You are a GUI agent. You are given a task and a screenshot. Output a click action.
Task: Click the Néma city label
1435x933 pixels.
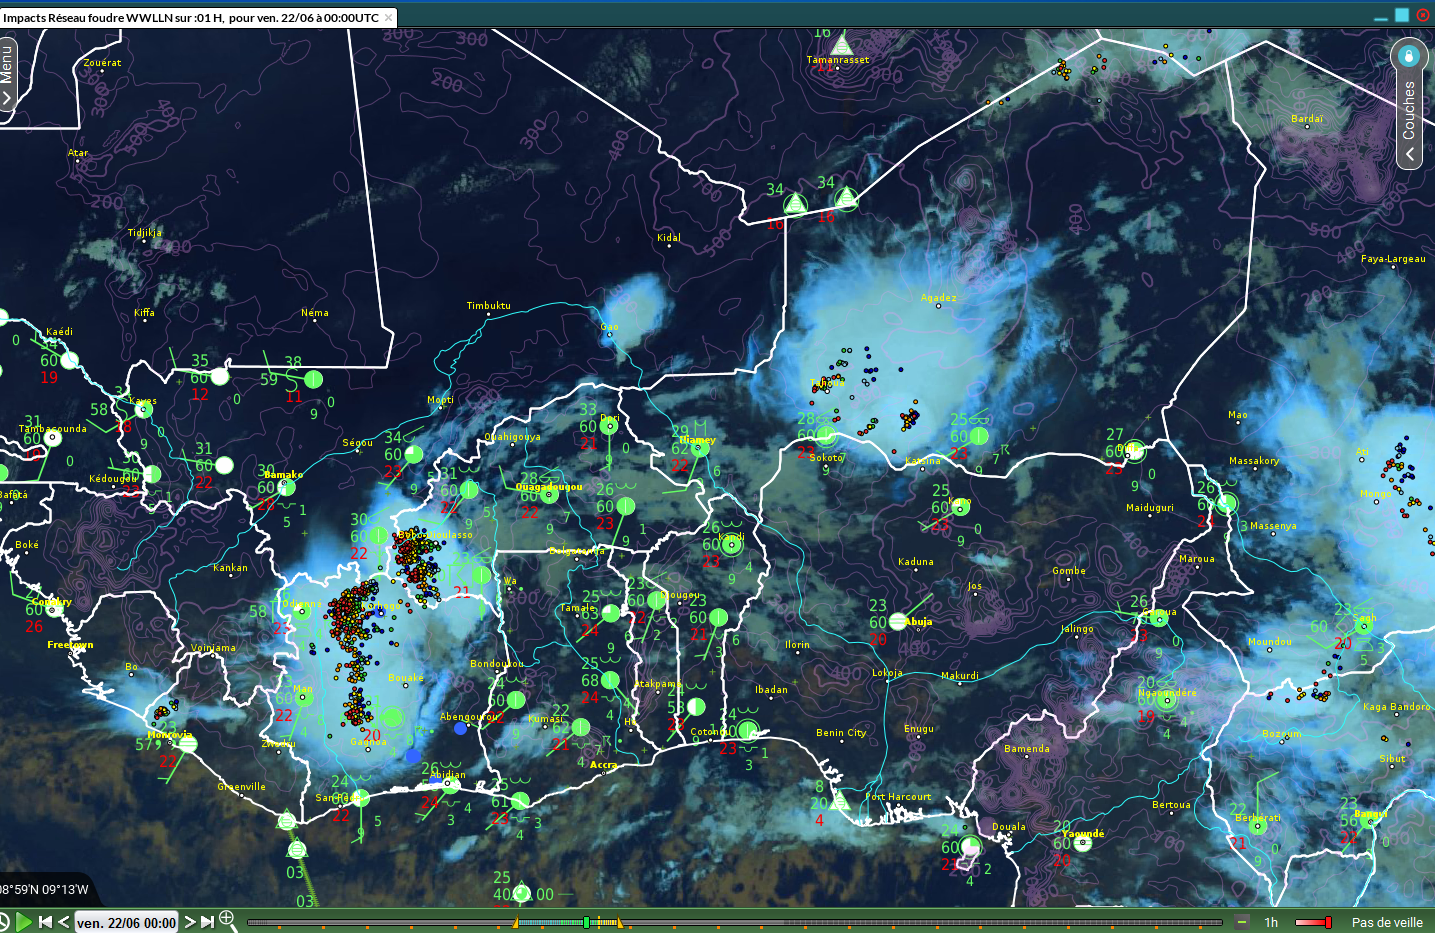click(315, 313)
